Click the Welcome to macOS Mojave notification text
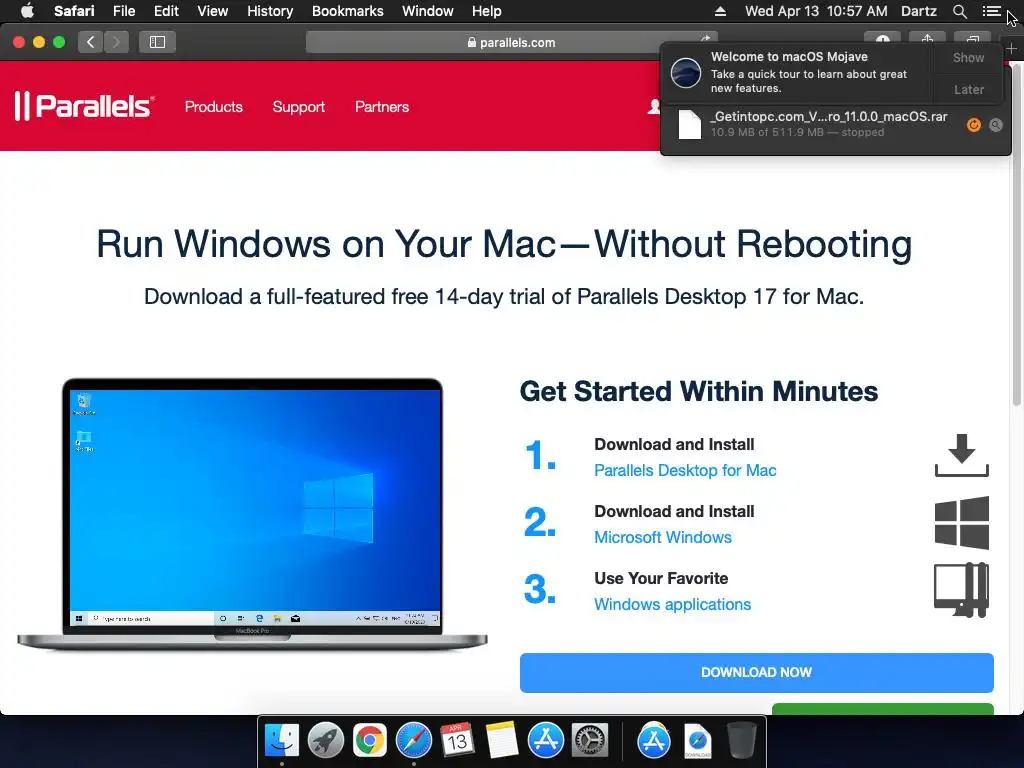This screenshot has height=768, width=1024. click(x=789, y=57)
